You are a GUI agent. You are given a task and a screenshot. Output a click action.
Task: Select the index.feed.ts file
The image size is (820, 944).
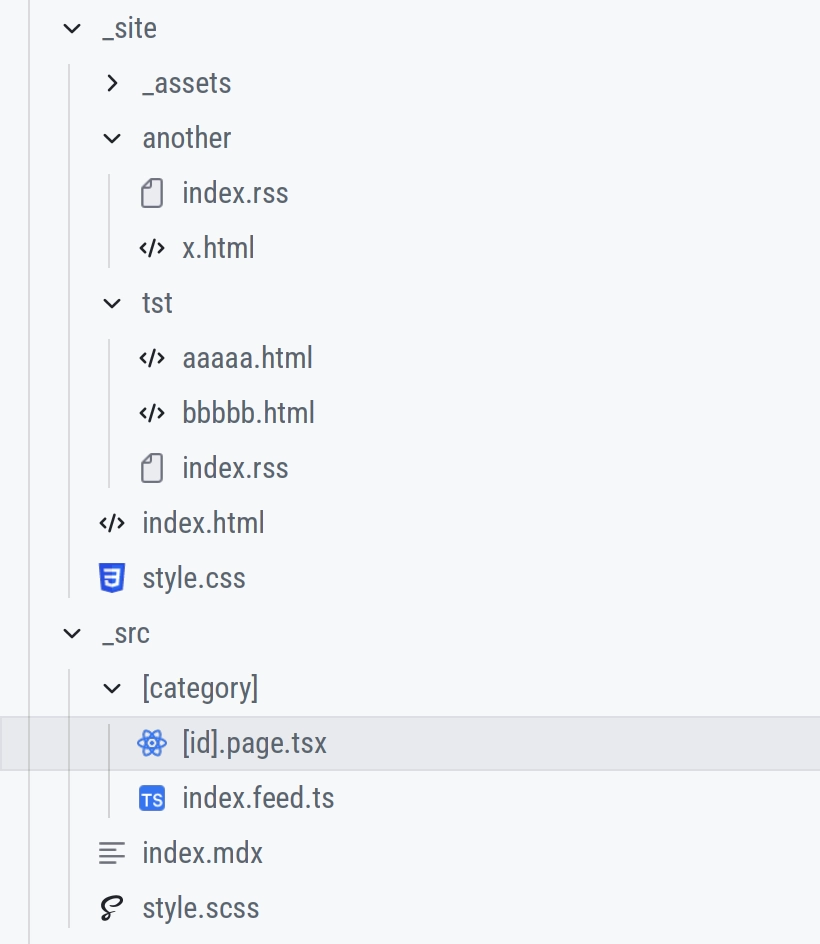pyautogui.click(x=258, y=798)
